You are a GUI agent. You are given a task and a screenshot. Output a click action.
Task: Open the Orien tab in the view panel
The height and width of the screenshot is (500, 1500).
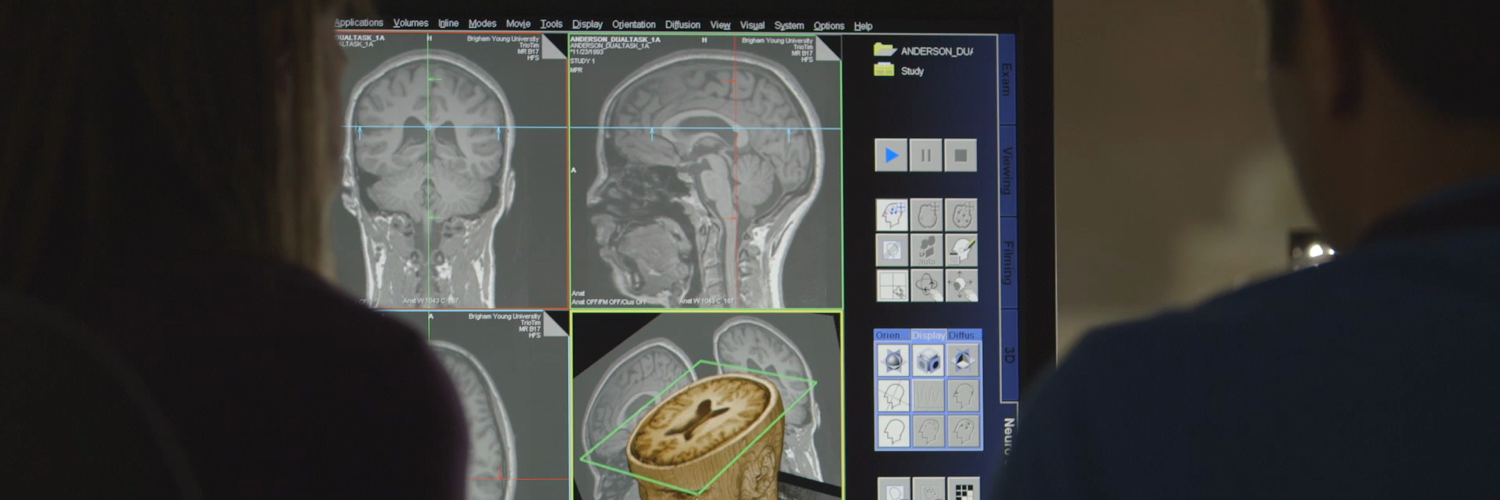click(x=891, y=335)
